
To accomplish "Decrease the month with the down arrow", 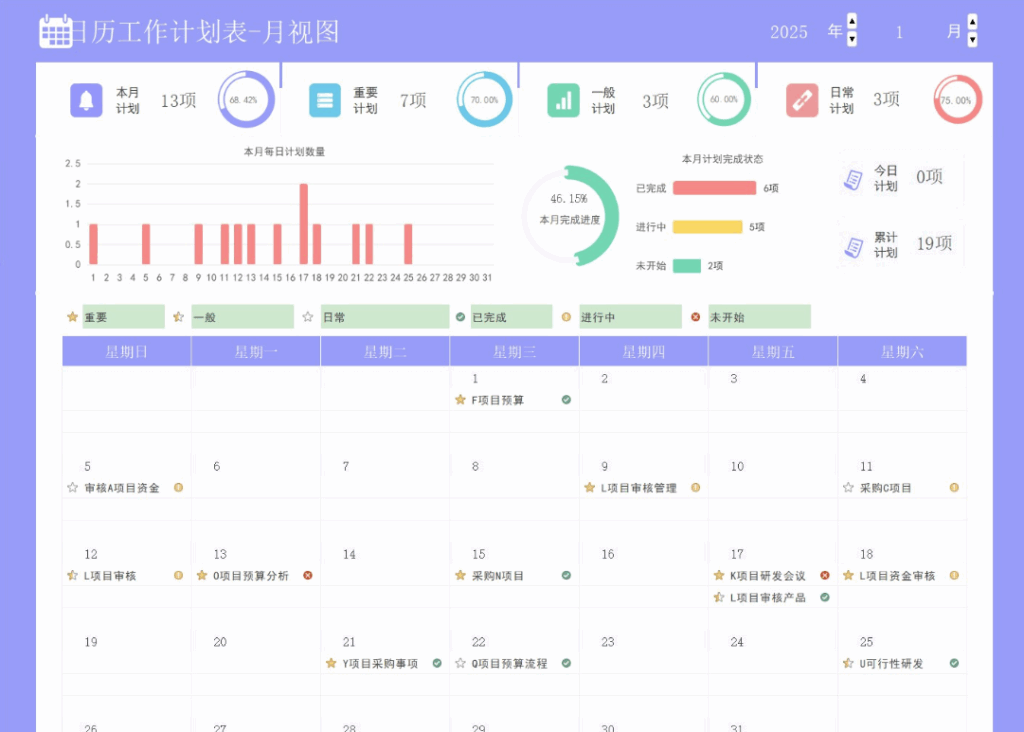I will point(972,39).
